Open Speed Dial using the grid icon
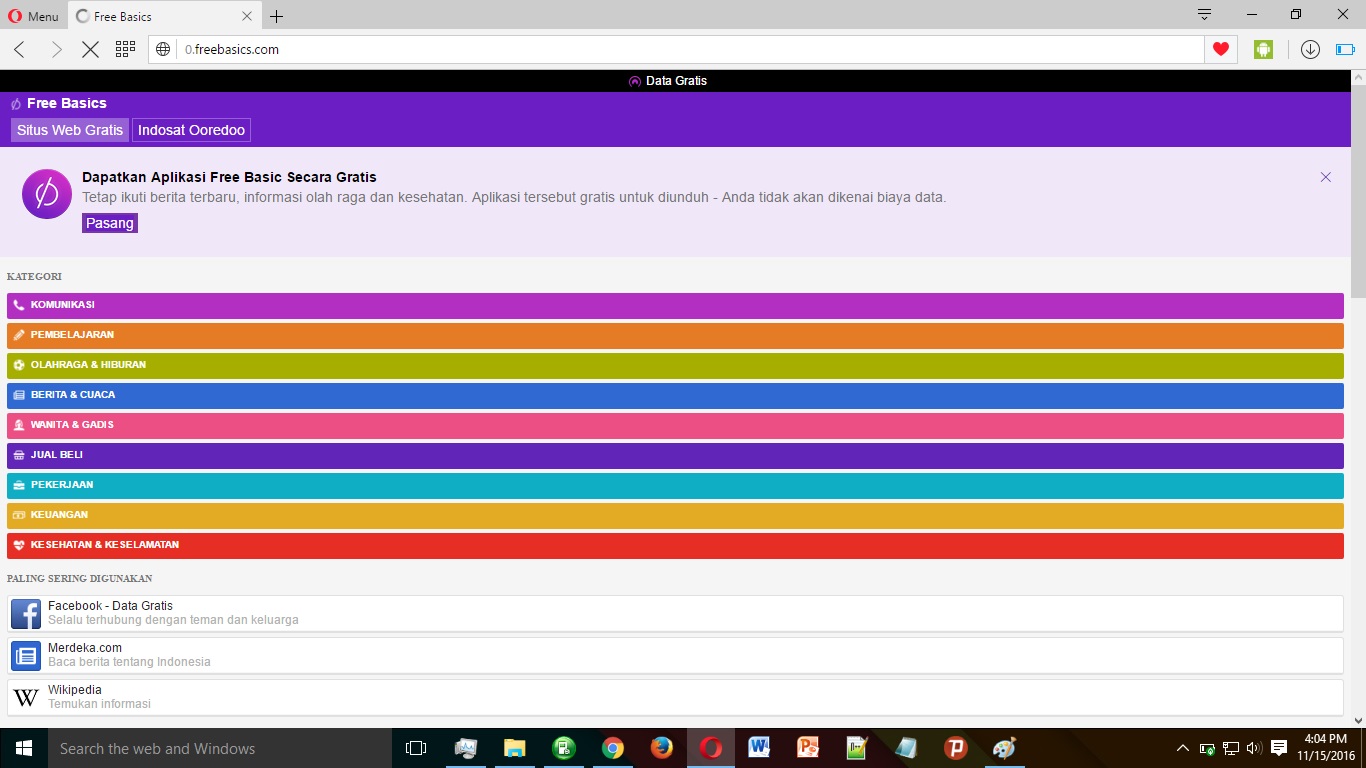Image resolution: width=1366 pixels, height=768 pixels. (x=124, y=48)
